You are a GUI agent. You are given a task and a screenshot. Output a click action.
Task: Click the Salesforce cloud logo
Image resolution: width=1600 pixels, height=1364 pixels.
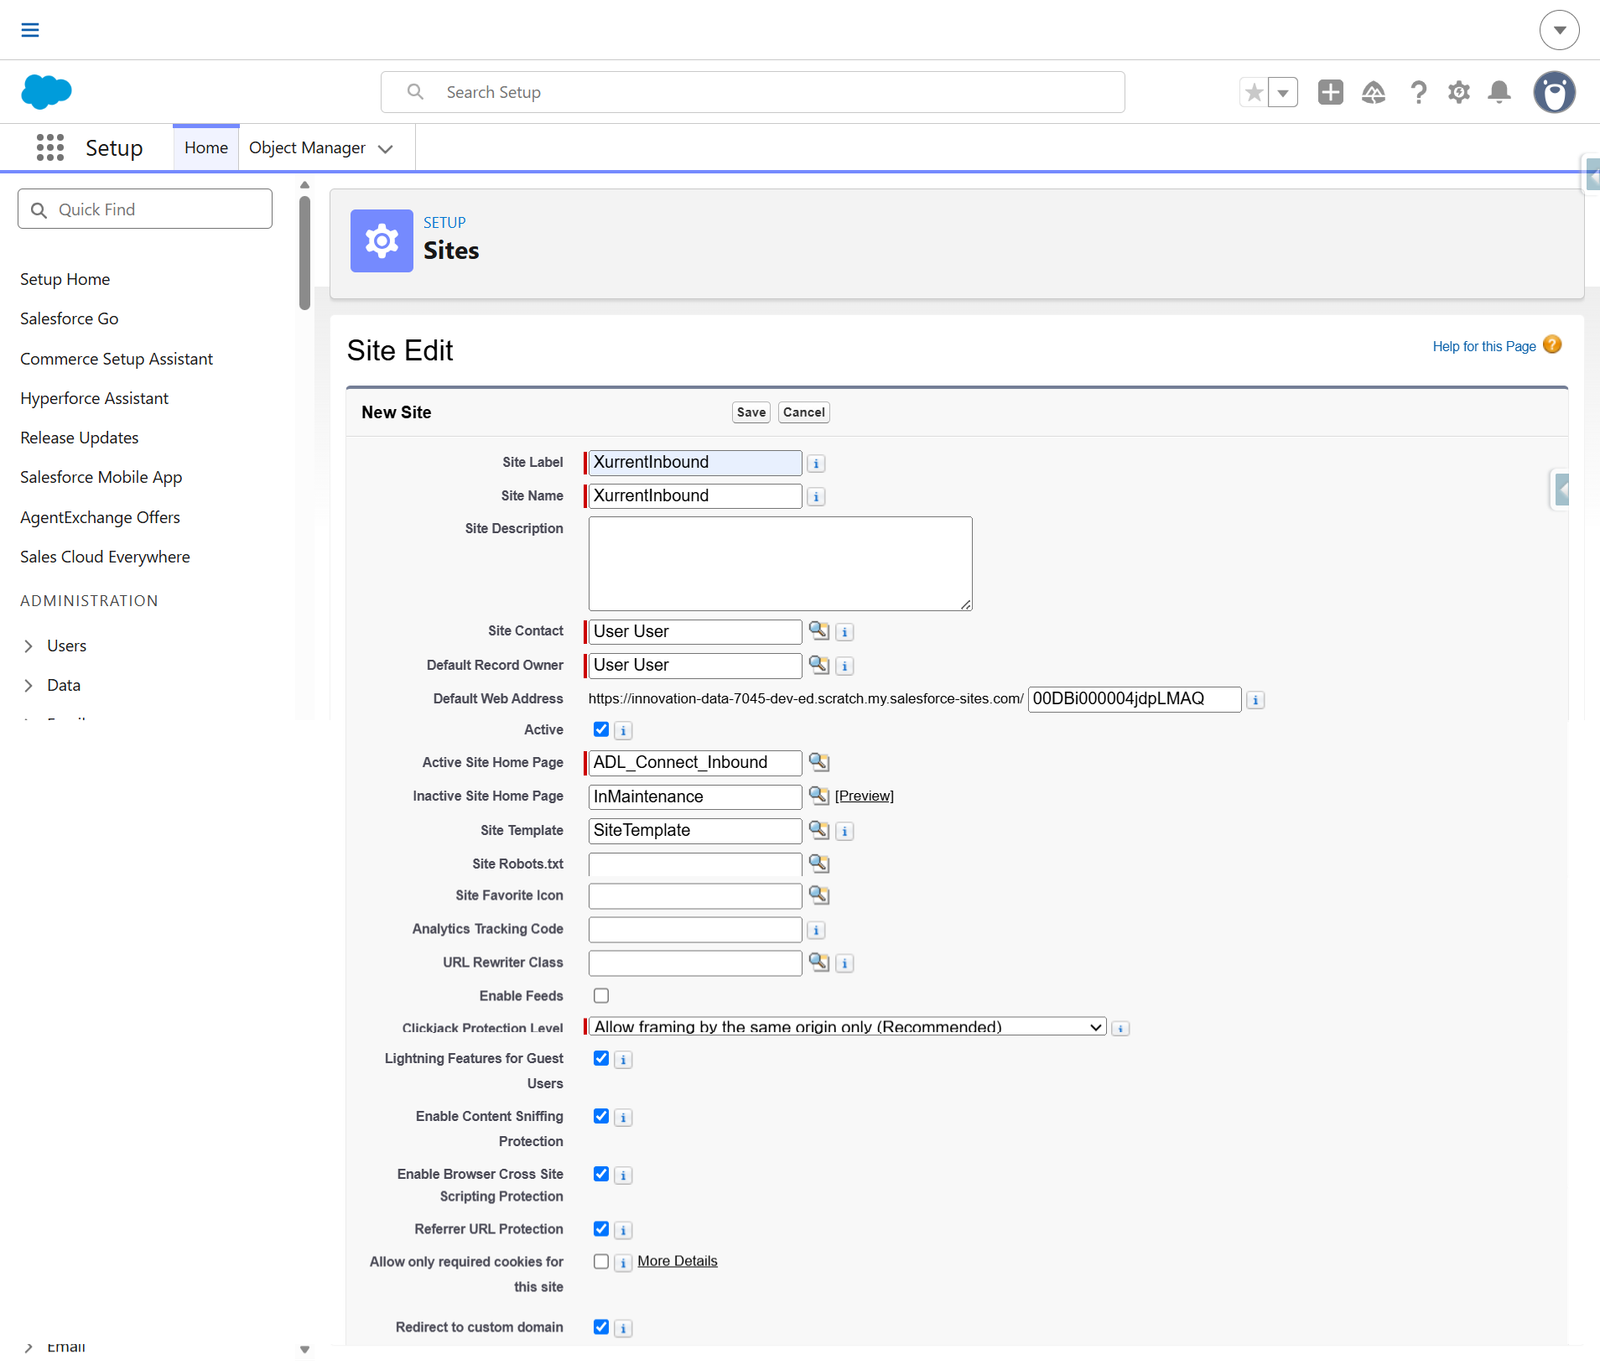coord(46,92)
